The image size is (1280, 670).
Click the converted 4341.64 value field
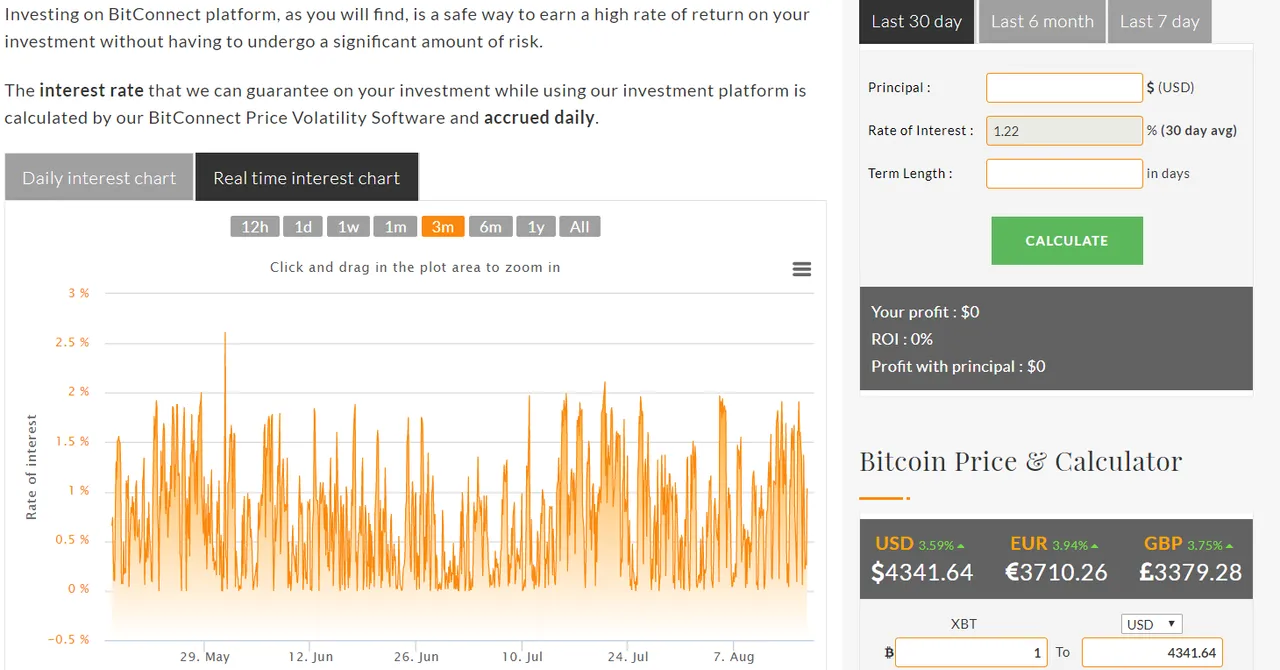1152,652
